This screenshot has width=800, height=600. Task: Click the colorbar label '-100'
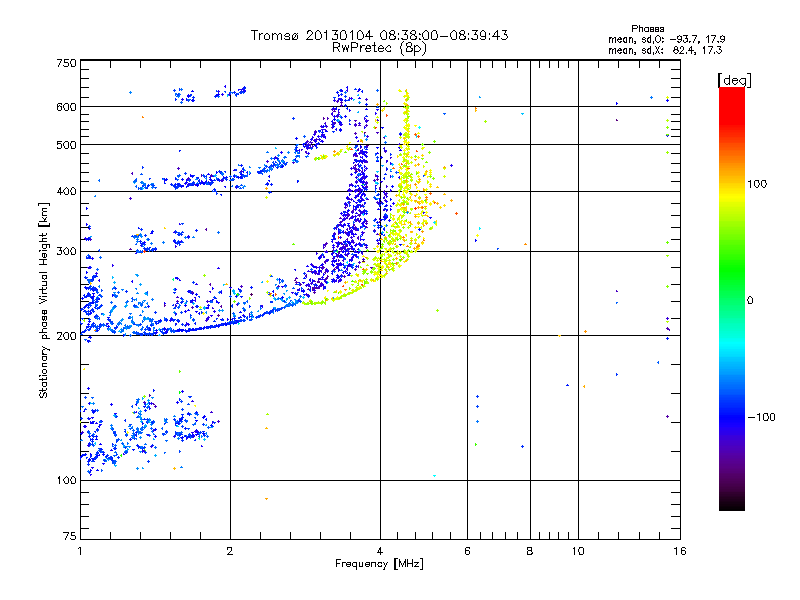[x=761, y=417]
